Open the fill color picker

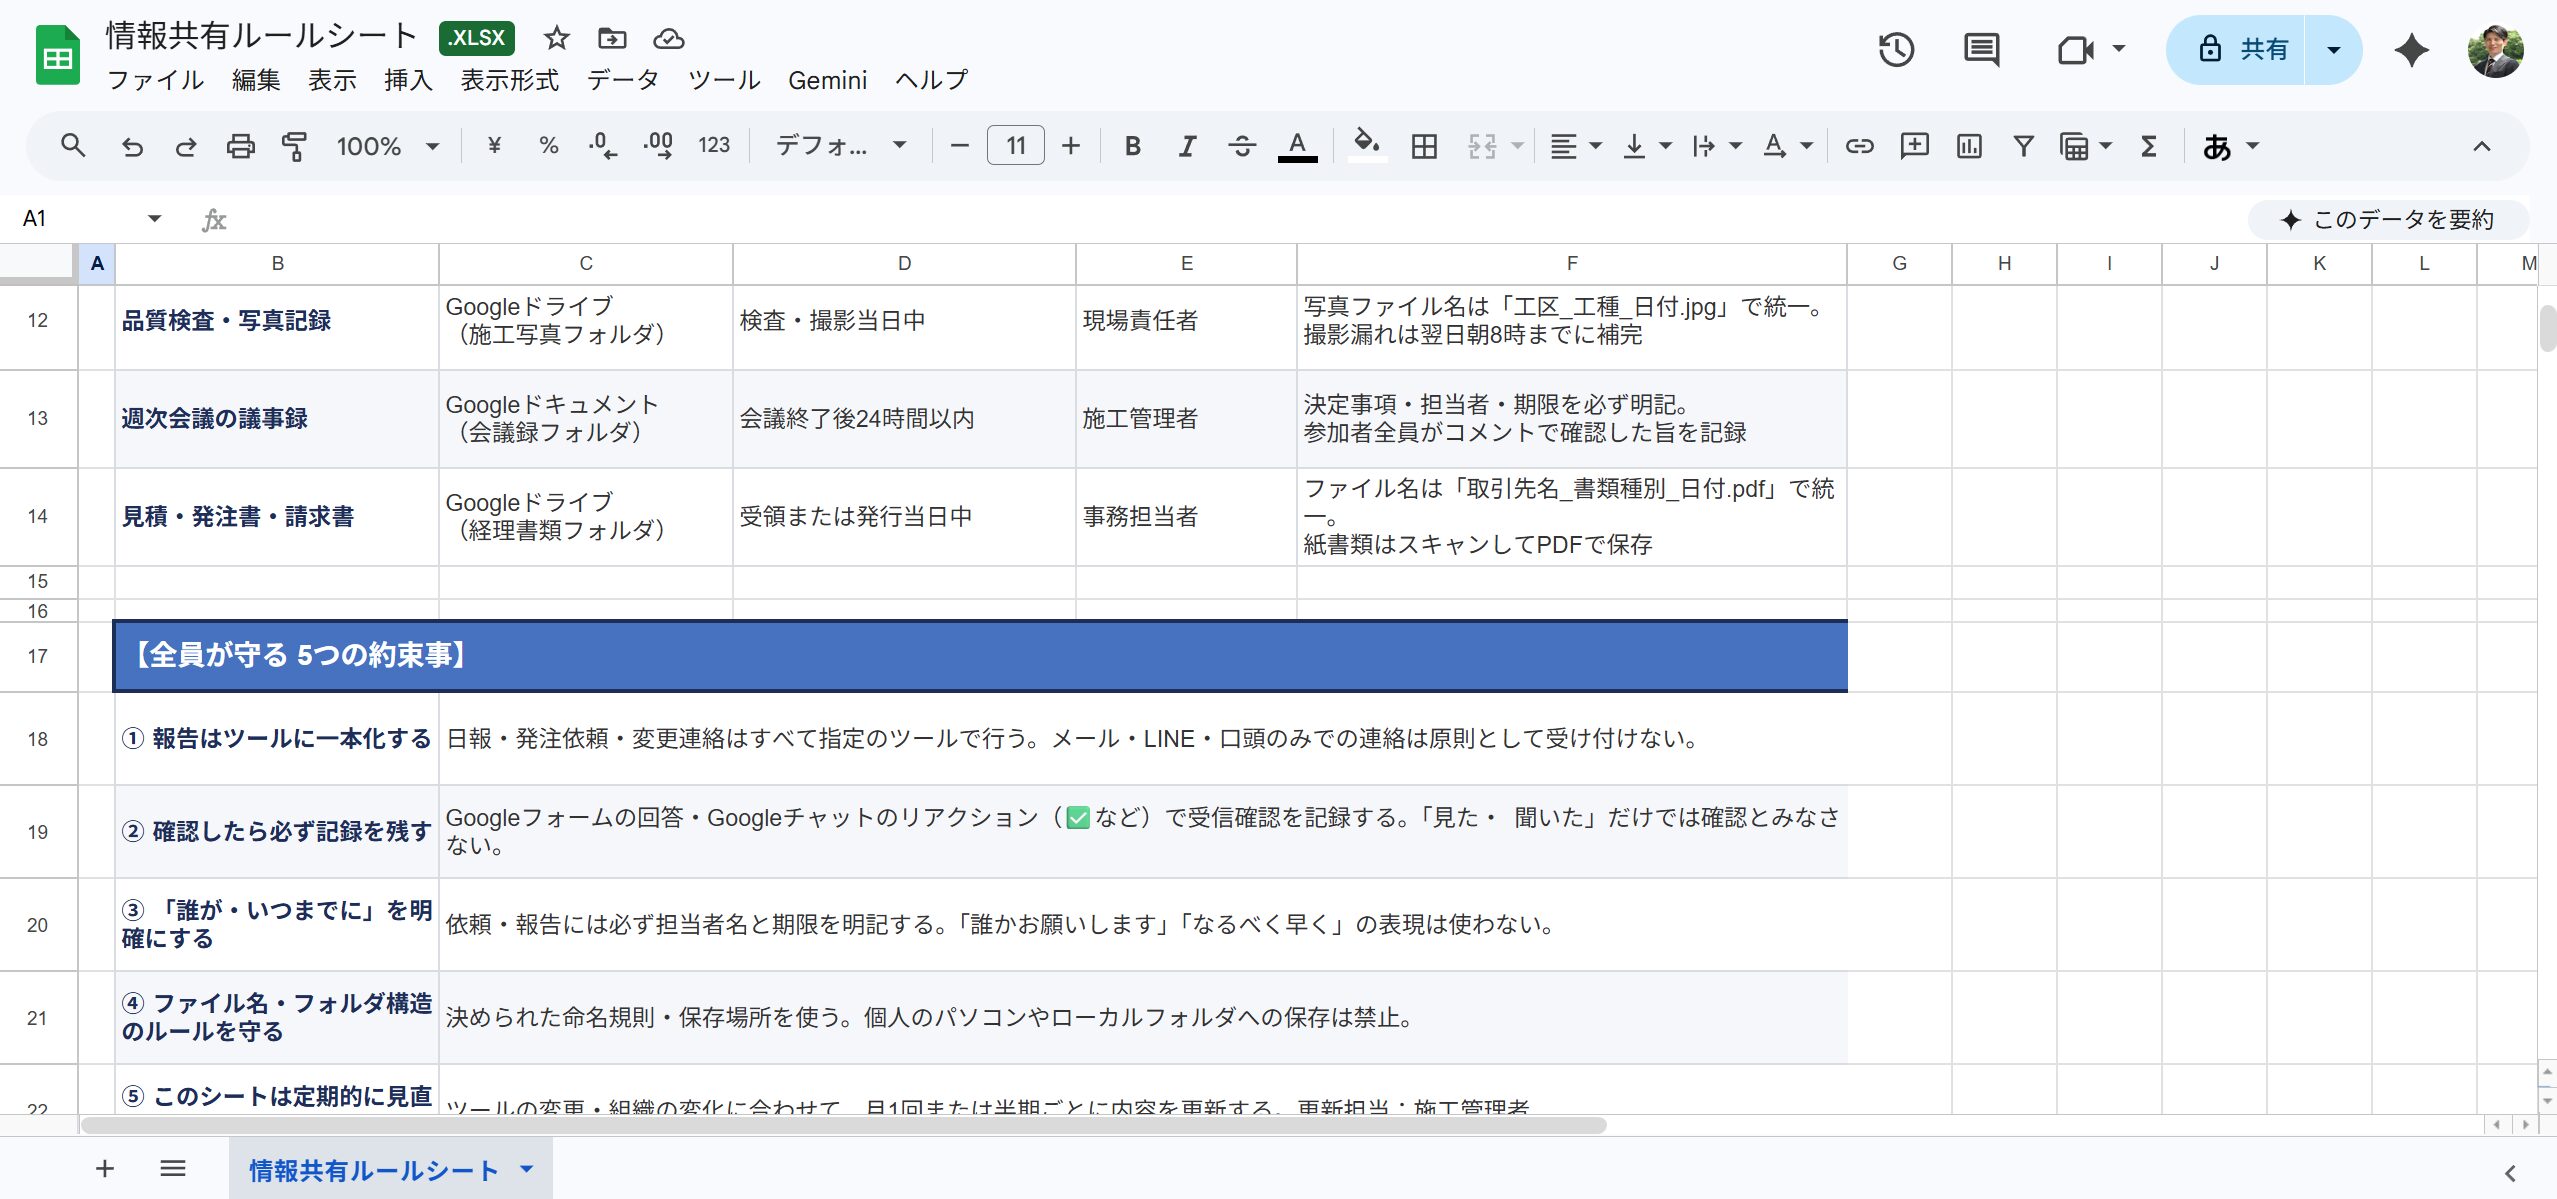pyautogui.click(x=1367, y=146)
